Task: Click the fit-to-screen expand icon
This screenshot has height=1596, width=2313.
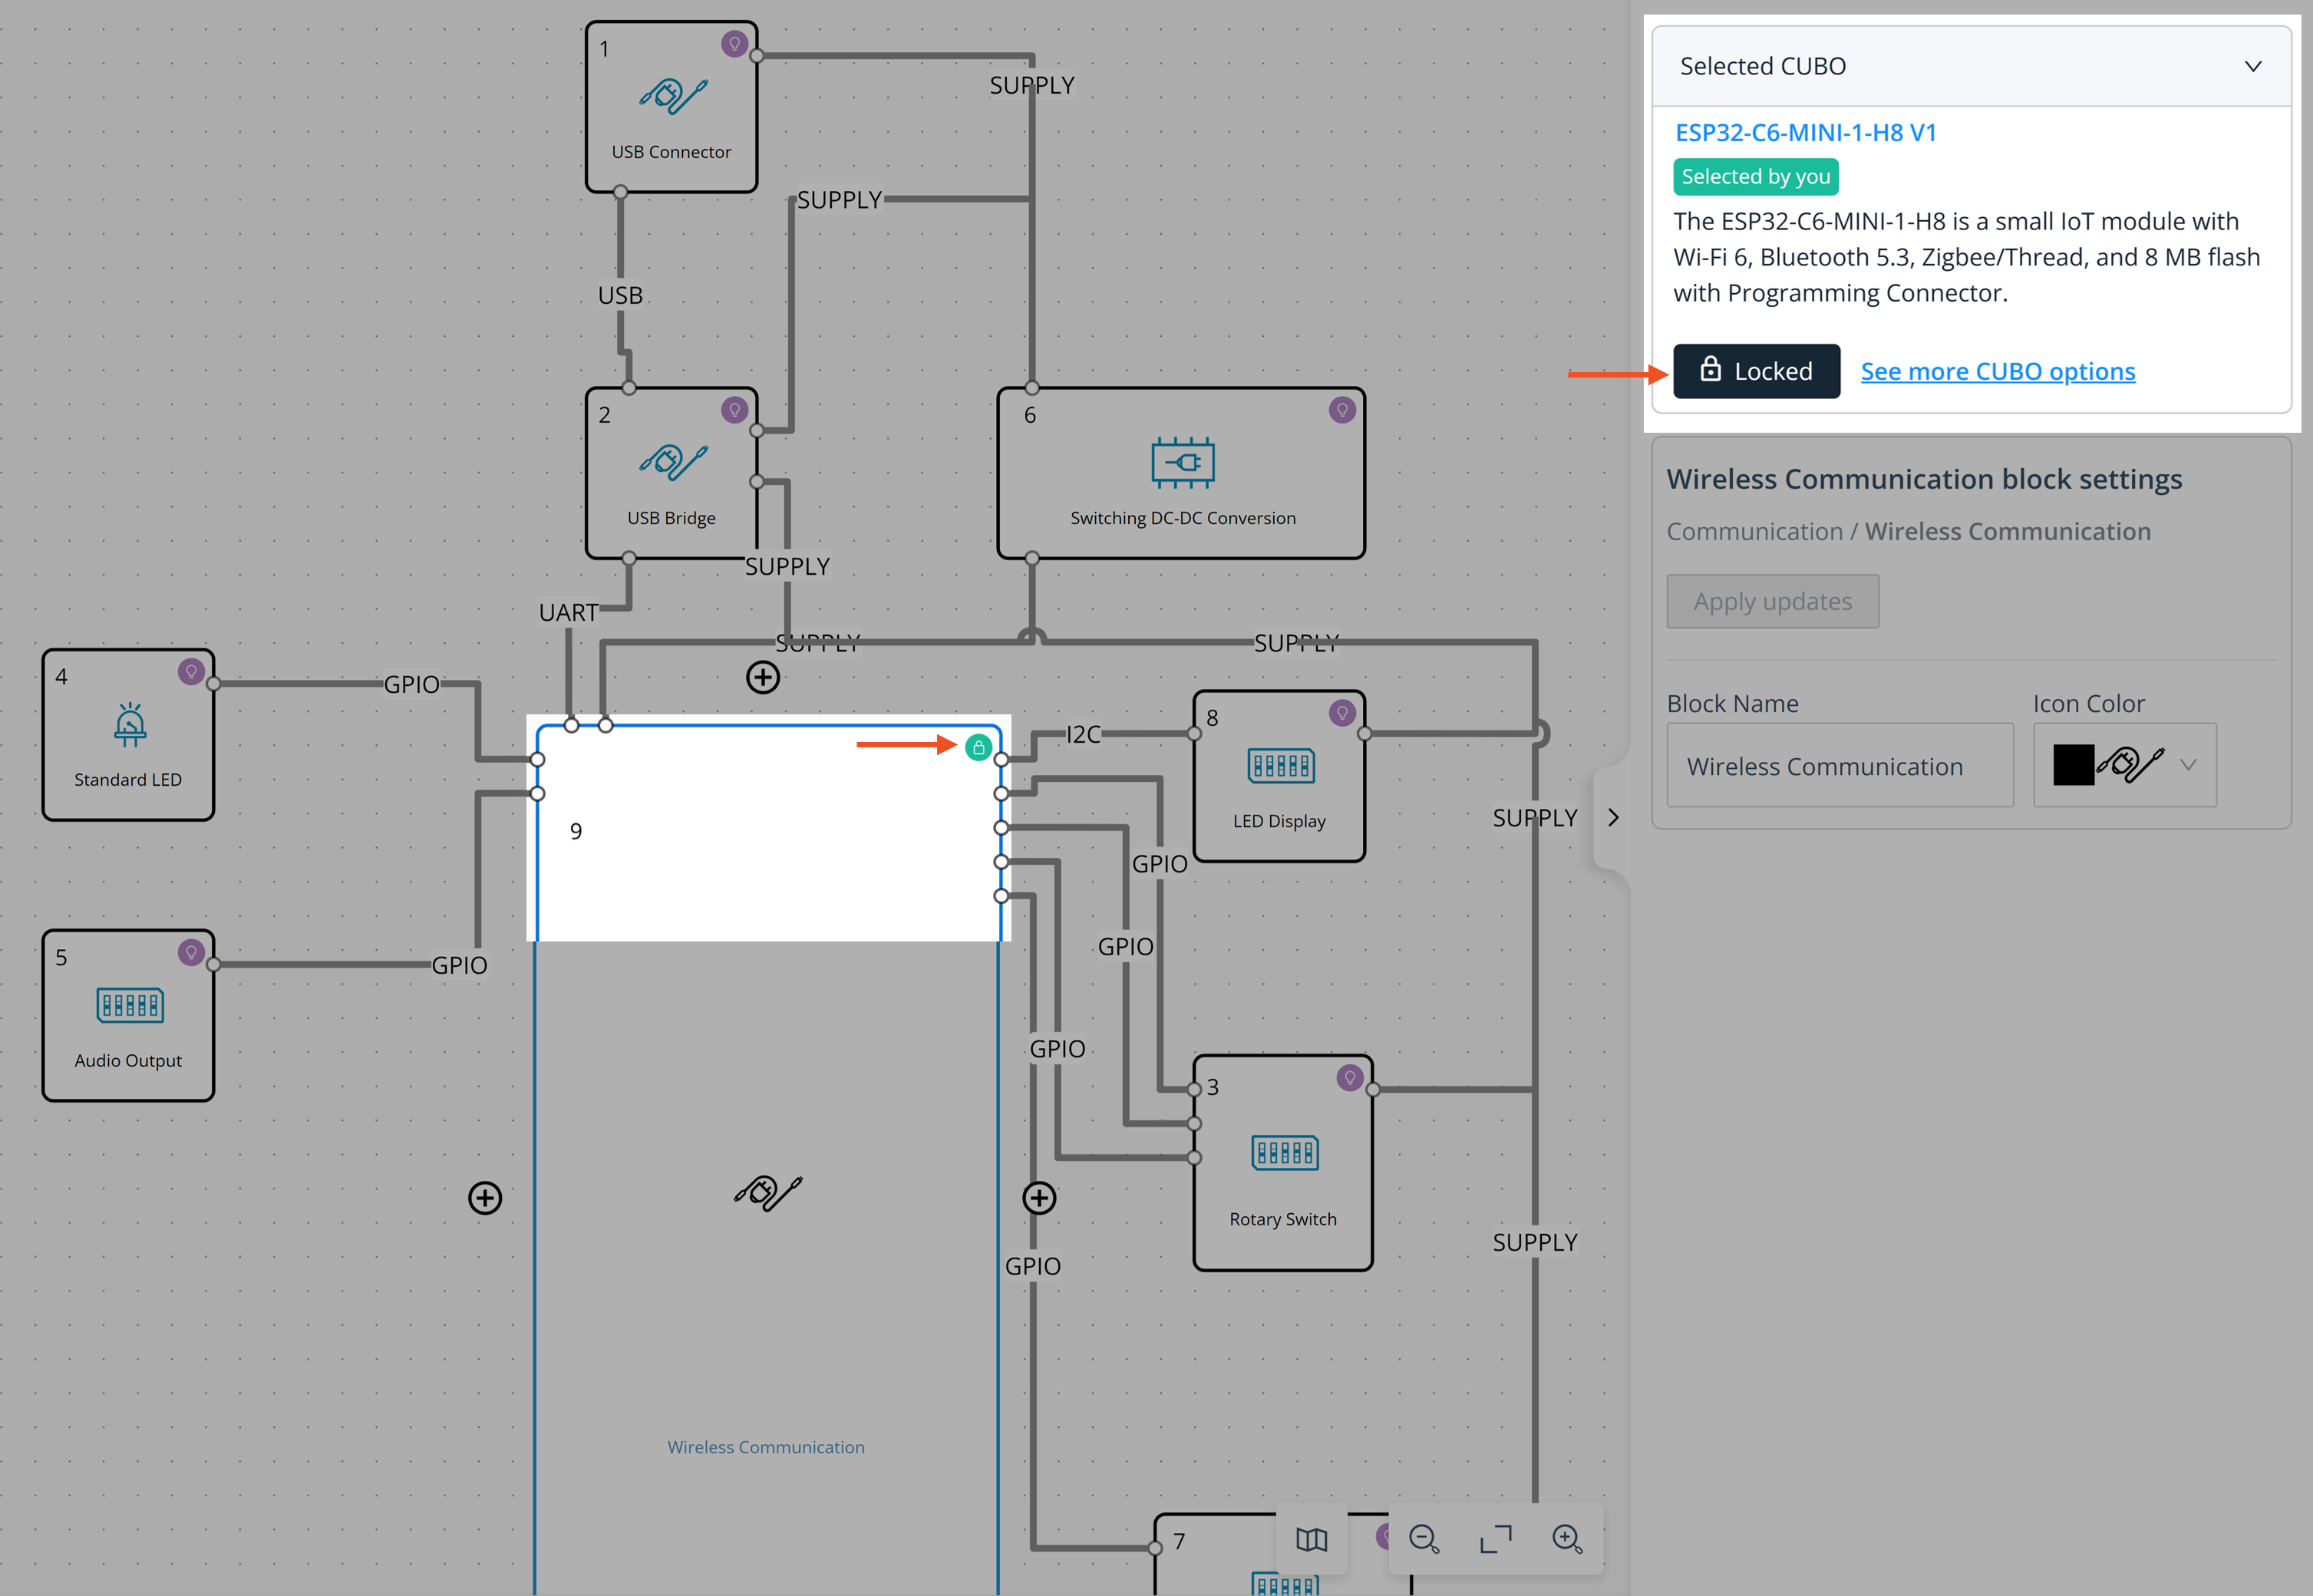Action: (1495, 1539)
